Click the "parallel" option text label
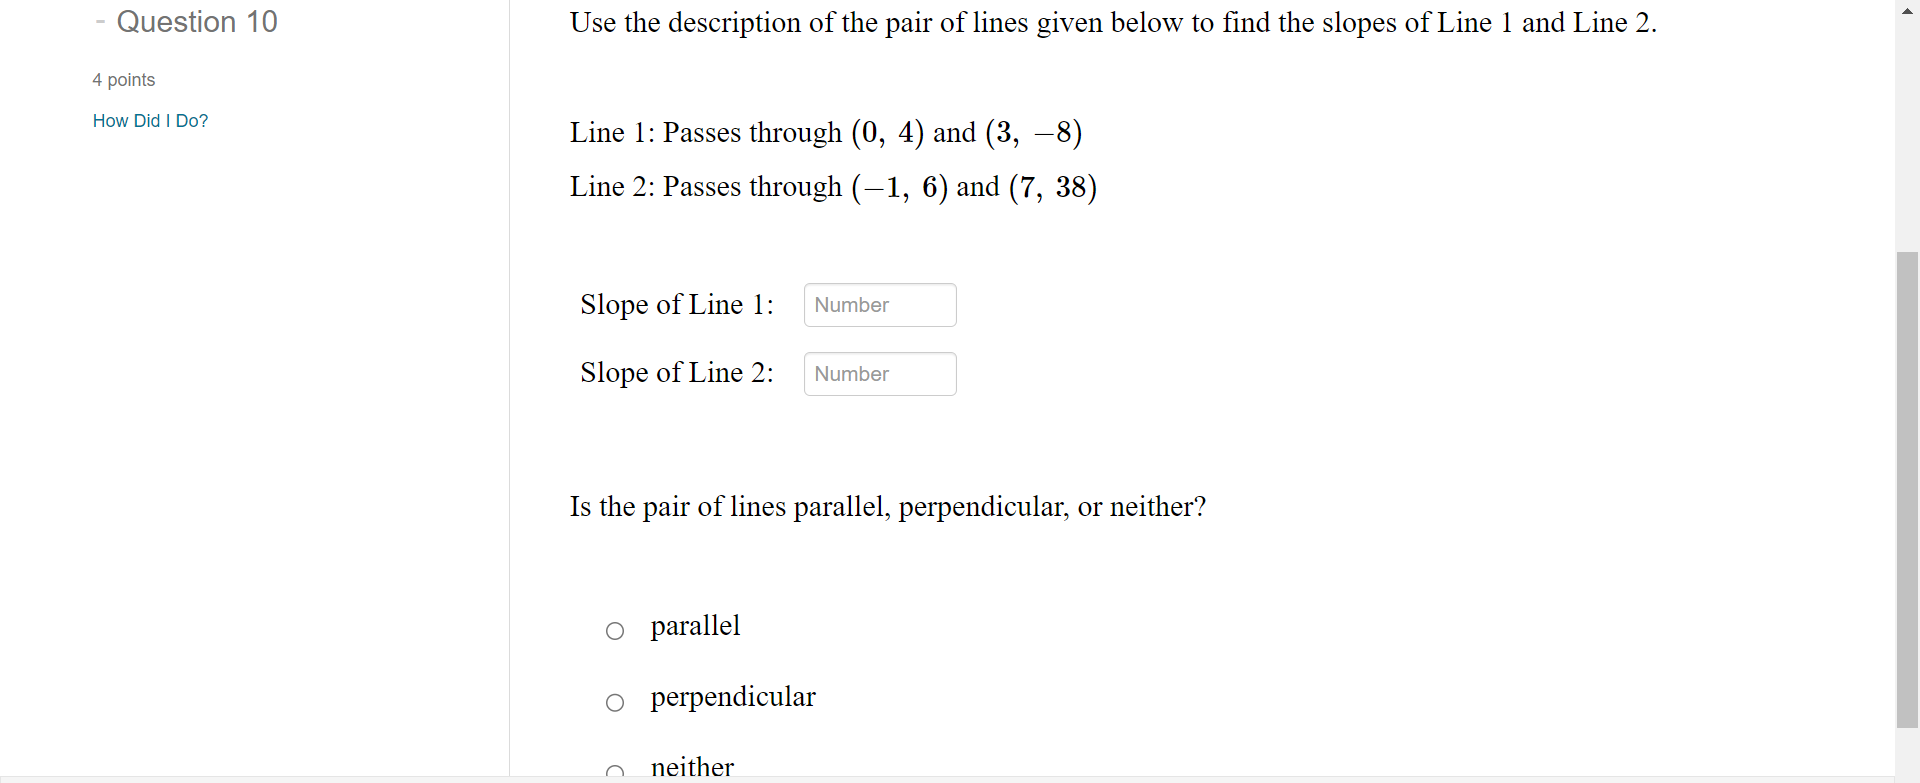The height and width of the screenshot is (783, 1920). click(696, 626)
